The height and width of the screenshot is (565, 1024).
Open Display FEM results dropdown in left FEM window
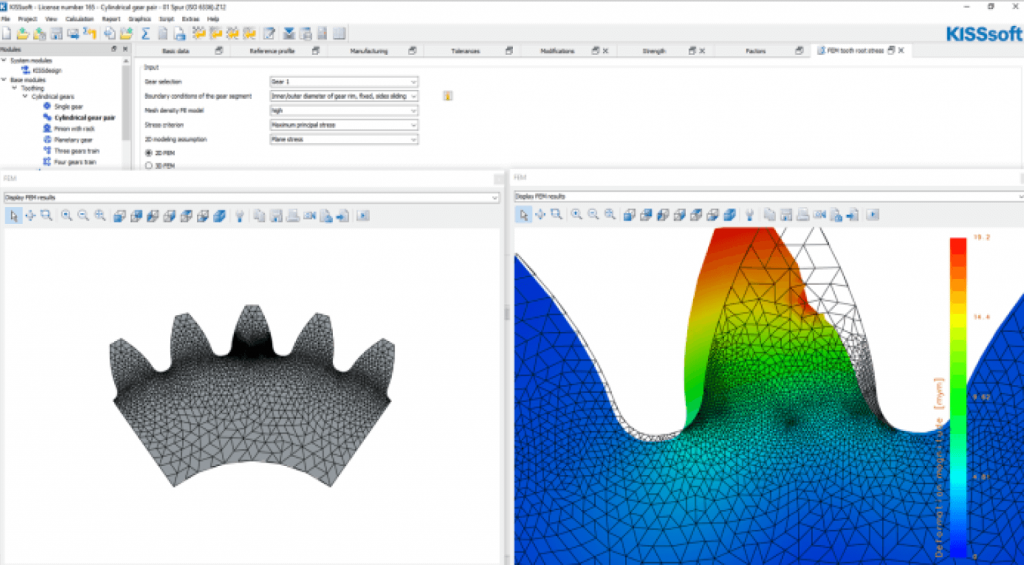point(251,197)
